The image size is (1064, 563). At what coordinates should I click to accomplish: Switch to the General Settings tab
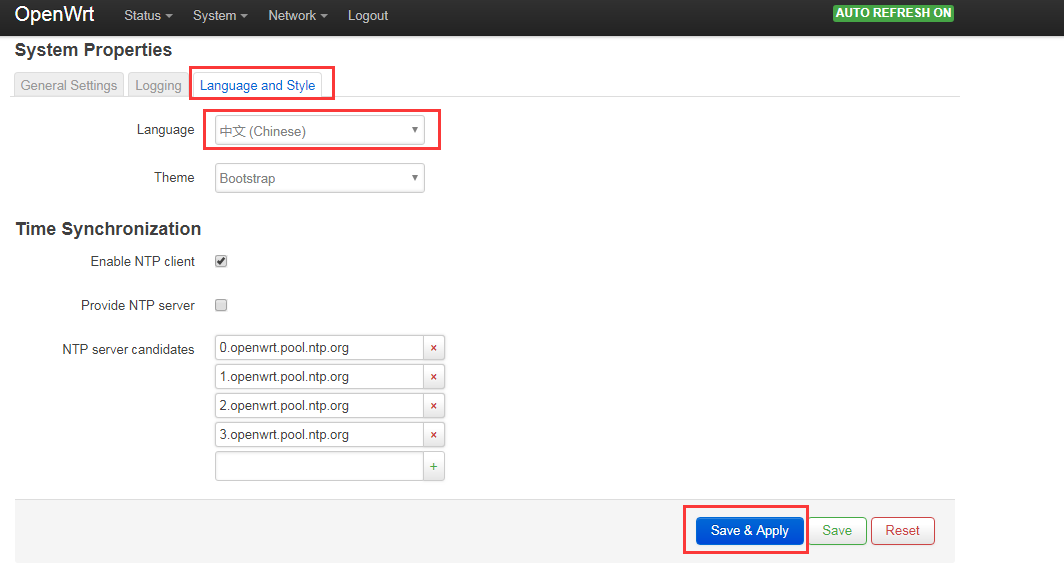[x=69, y=85]
